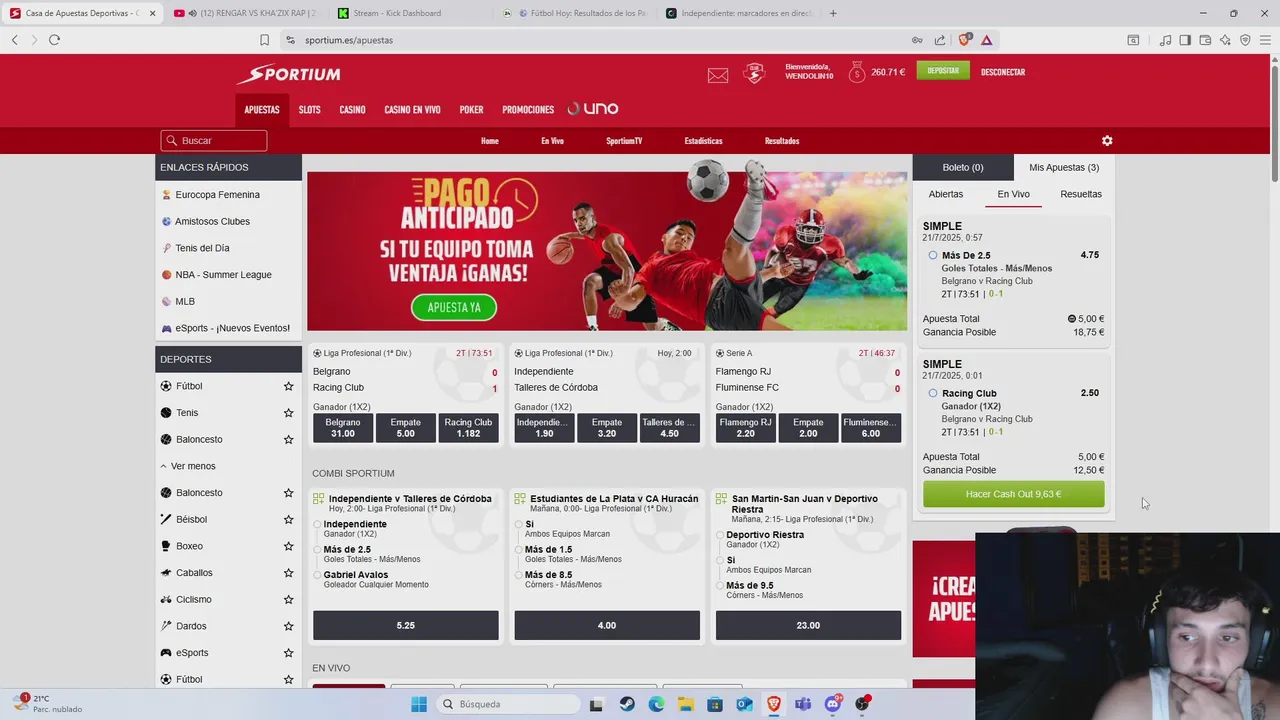Viewport: 1280px width, 720px height.
Task: Open Steam from the taskbar
Action: tap(626, 704)
